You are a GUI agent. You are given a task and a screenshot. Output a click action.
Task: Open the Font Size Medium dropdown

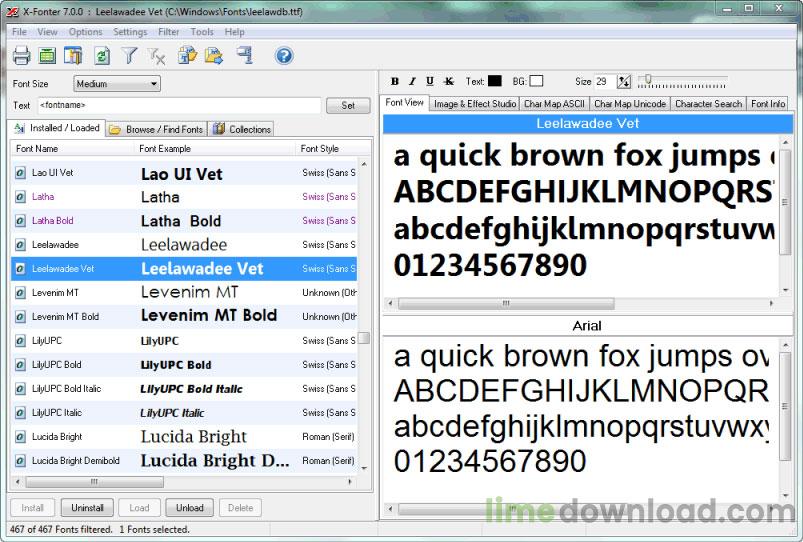point(117,84)
